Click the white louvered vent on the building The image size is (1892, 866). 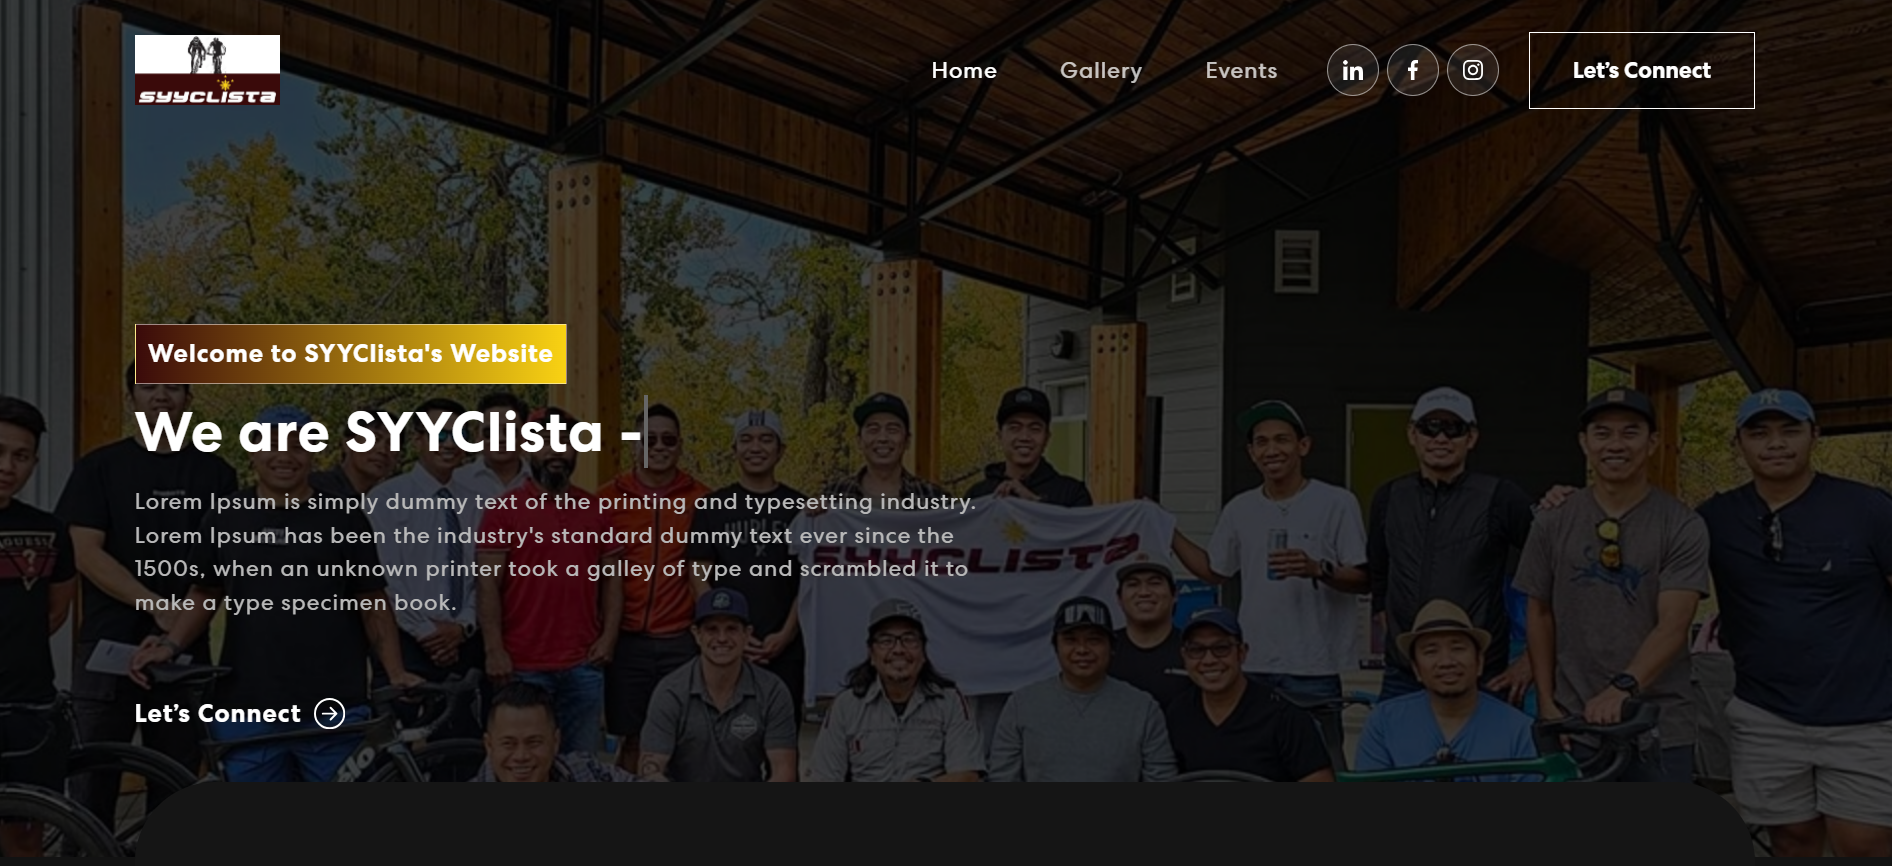1296,261
